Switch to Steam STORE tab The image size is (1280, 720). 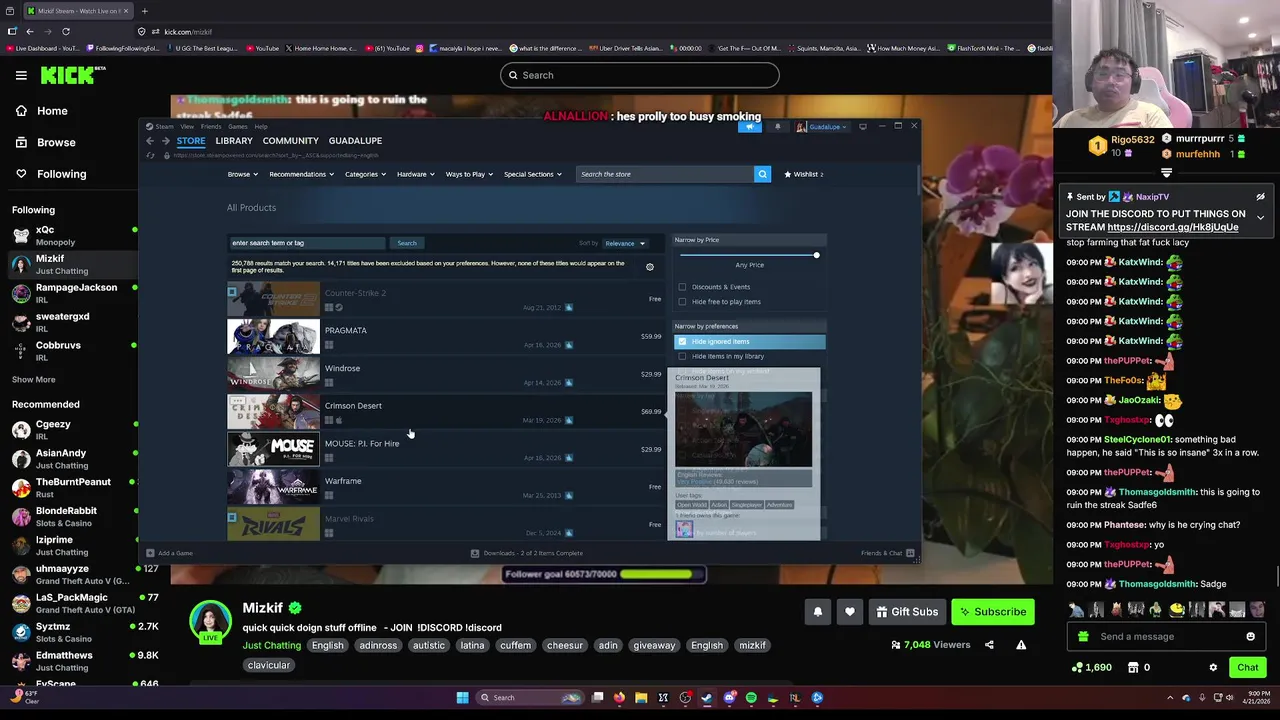click(x=191, y=141)
